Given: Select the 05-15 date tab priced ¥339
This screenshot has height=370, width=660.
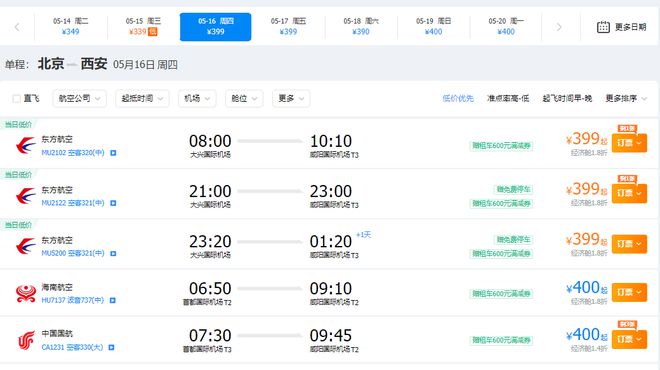Looking at the screenshot, I should tap(143, 27).
